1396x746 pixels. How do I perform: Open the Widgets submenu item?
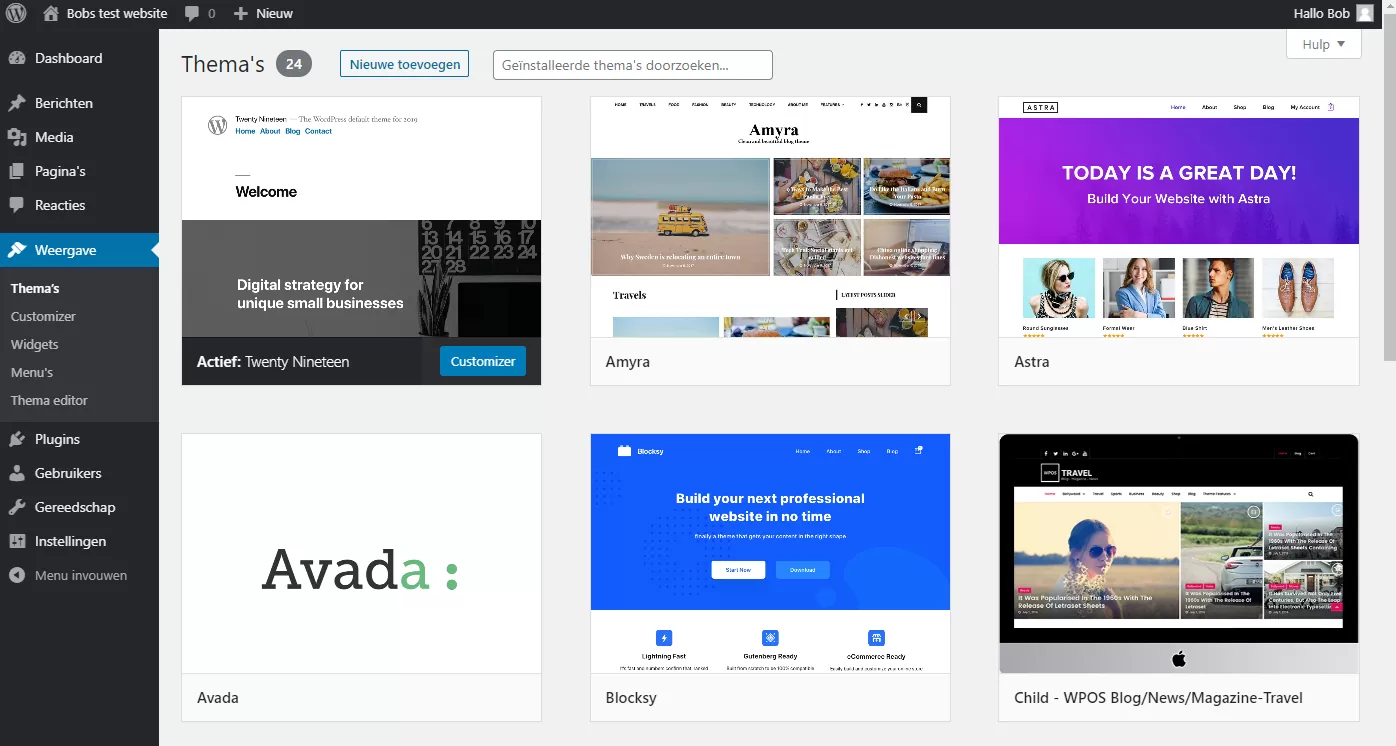pyautogui.click(x=35, y=344)
